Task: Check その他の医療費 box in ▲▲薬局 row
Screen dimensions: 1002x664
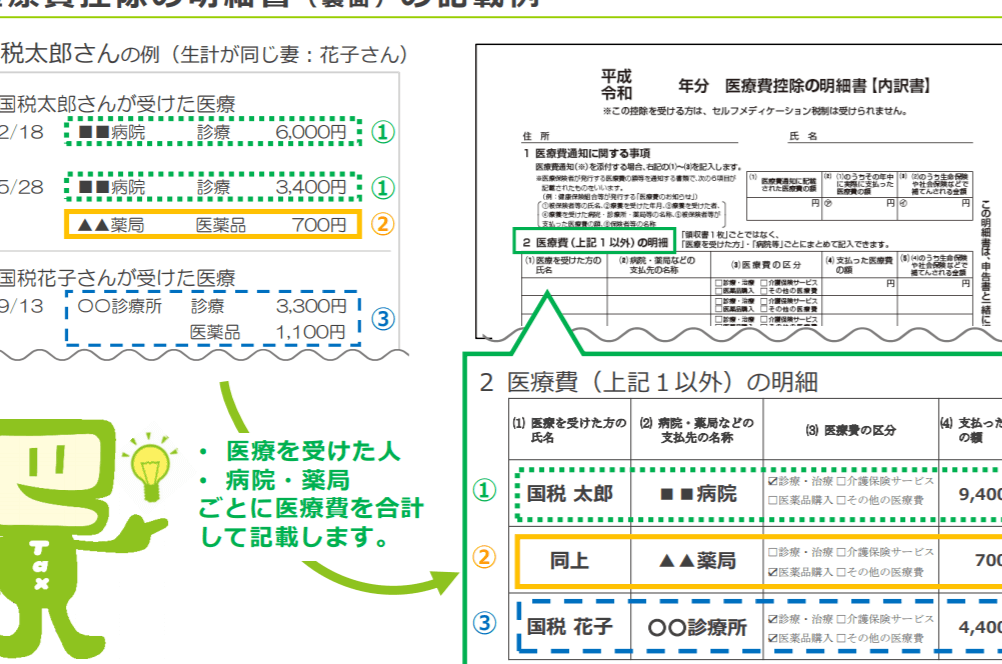Action: (x=840, y=572)
